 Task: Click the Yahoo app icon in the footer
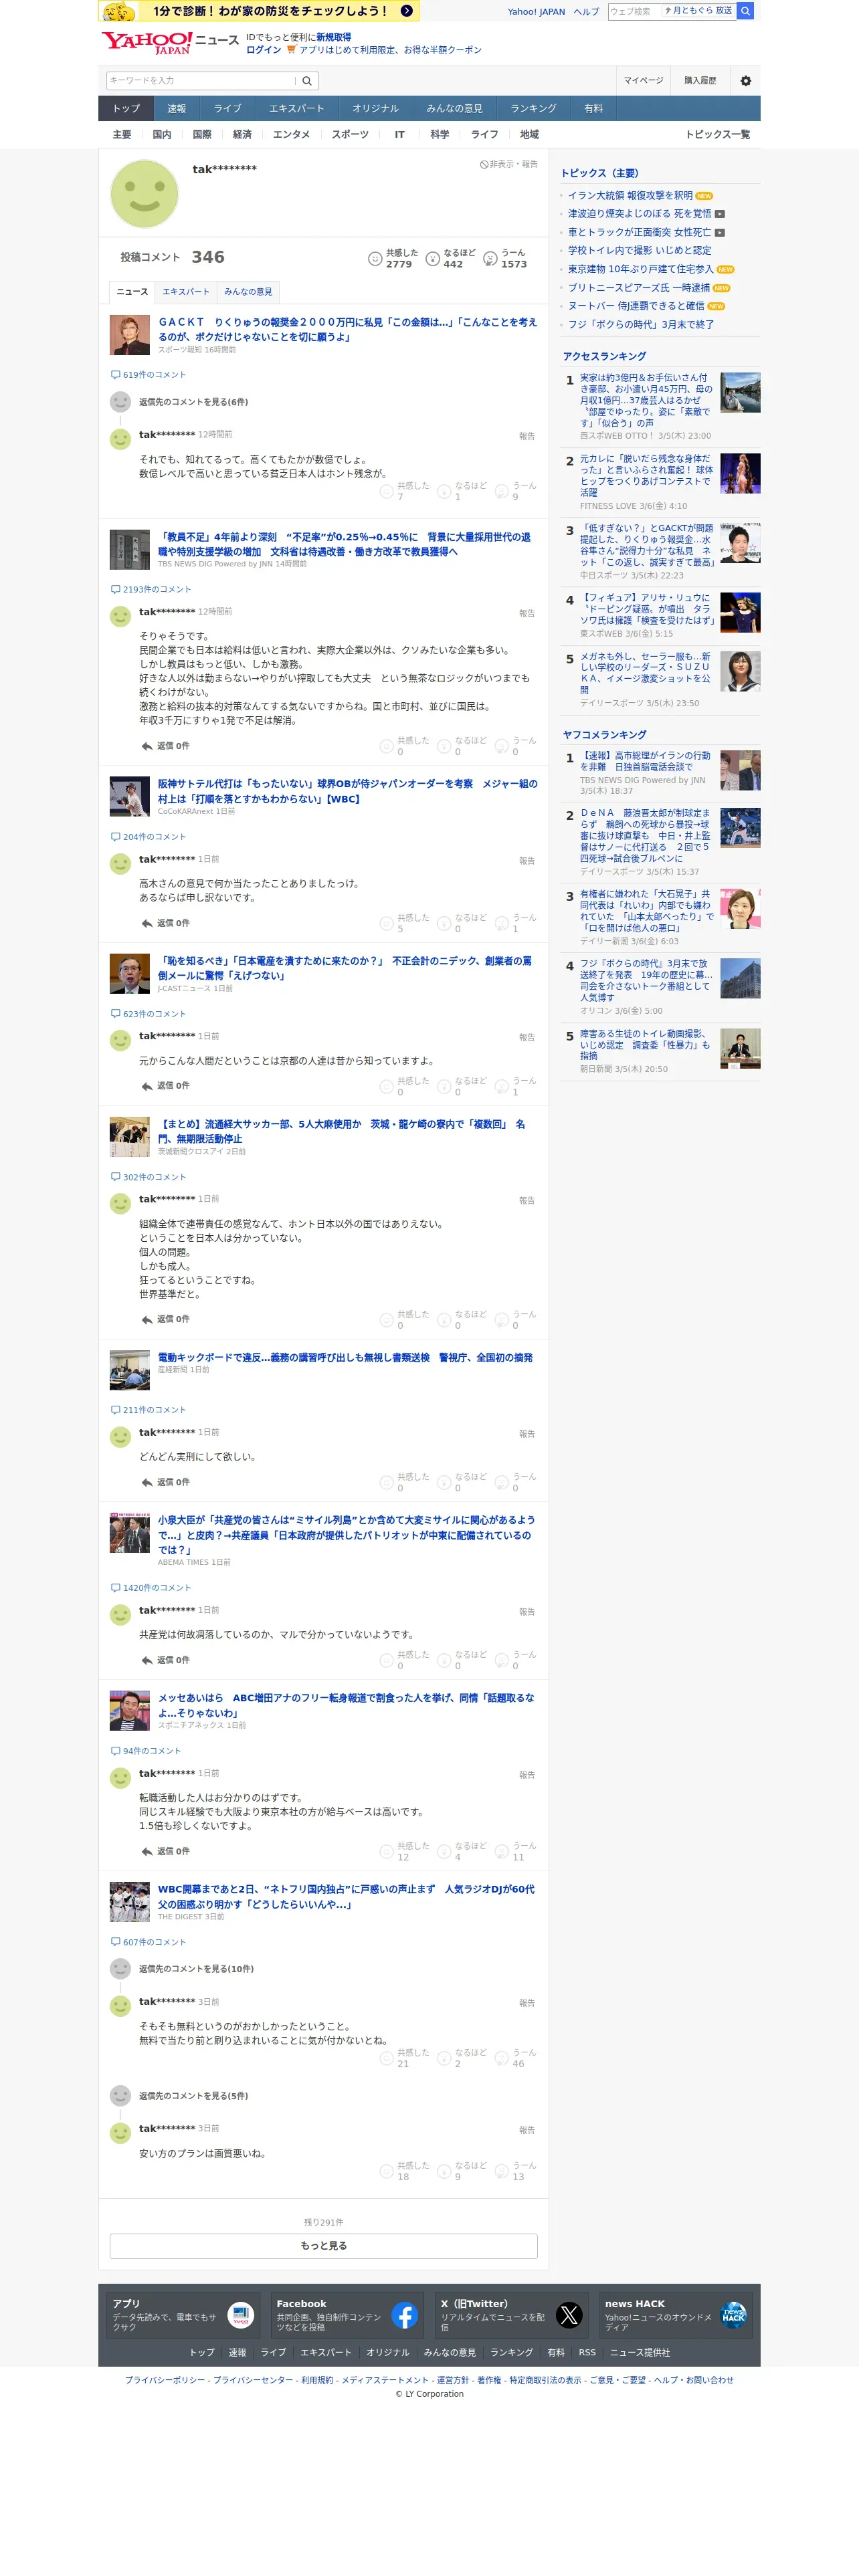[240, 2315]
